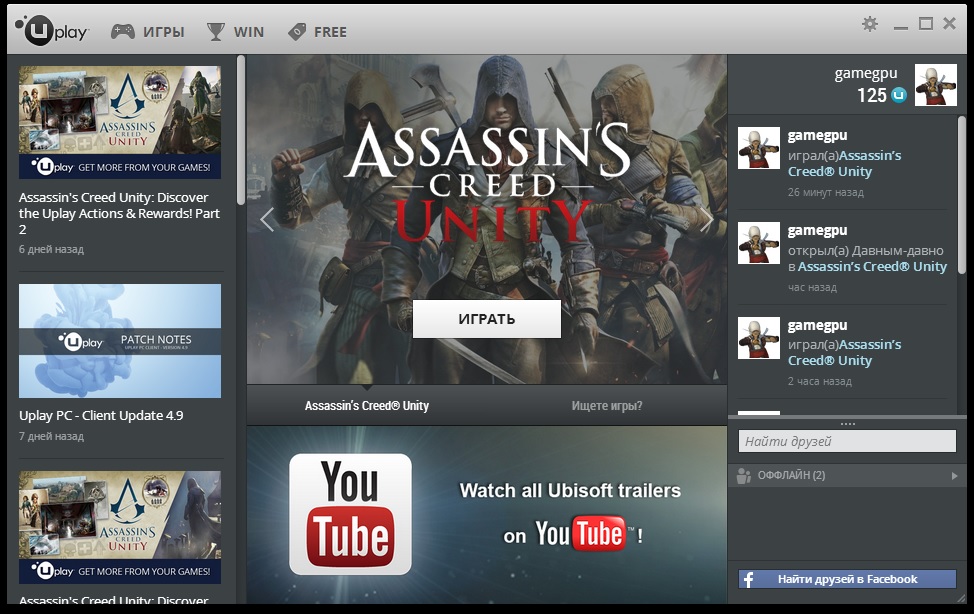Open 'Uplay PC - Client Update 4.9' news

click(x=101, y=415)
